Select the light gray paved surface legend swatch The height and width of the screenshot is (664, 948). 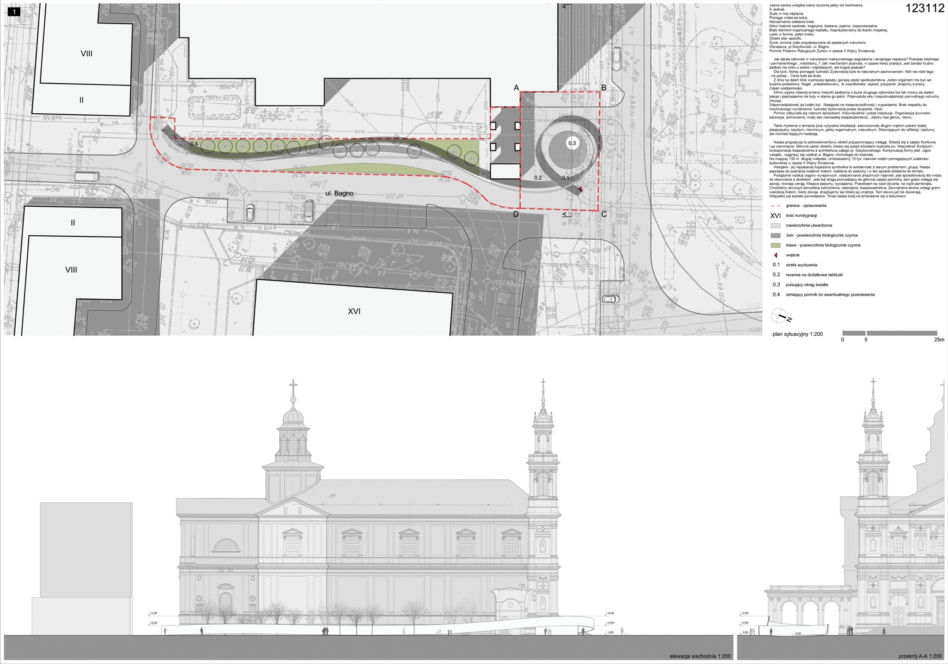776,226
